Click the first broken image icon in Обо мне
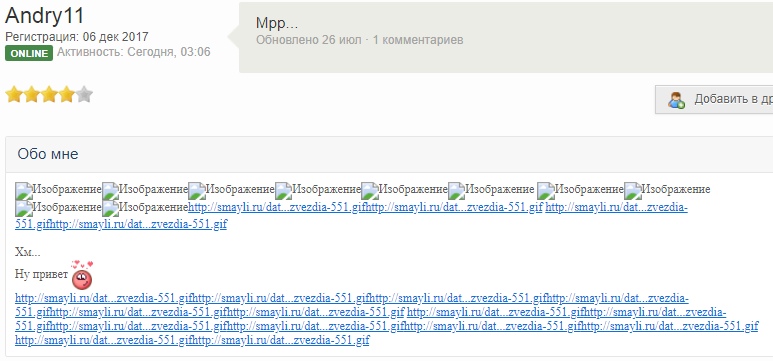The height and width of the screenshot is (361, 773). (x=24, y=190)
